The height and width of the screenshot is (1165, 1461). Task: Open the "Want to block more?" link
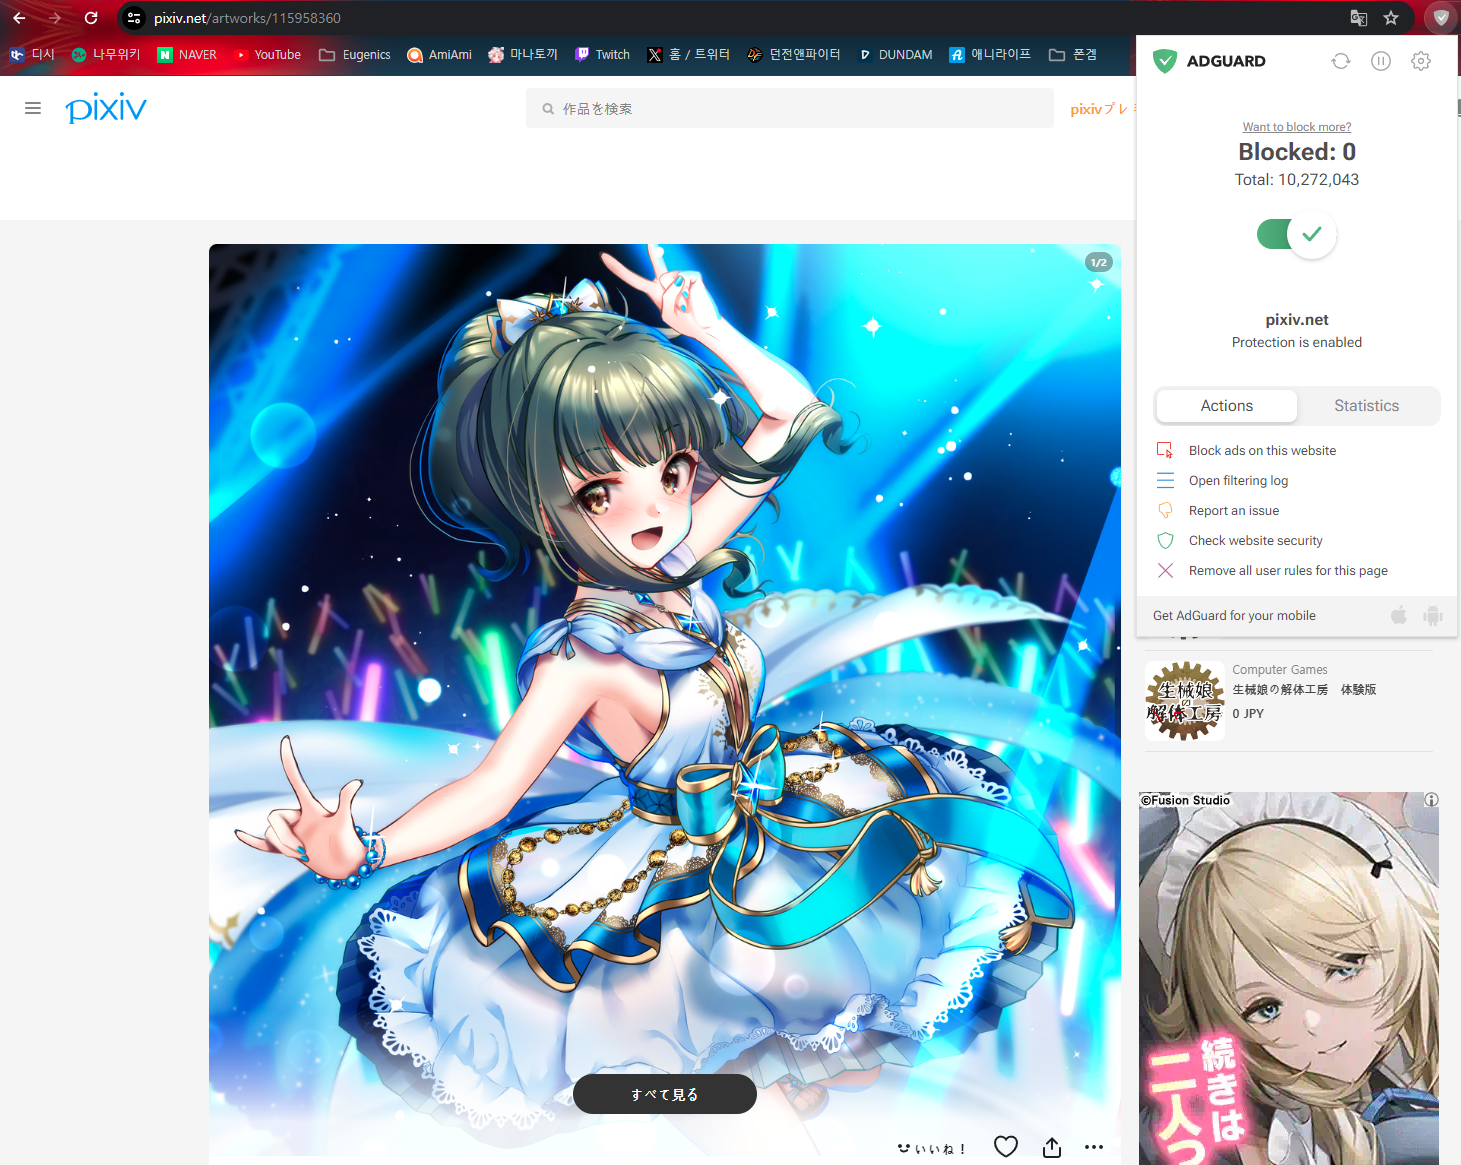point(1297,126)
